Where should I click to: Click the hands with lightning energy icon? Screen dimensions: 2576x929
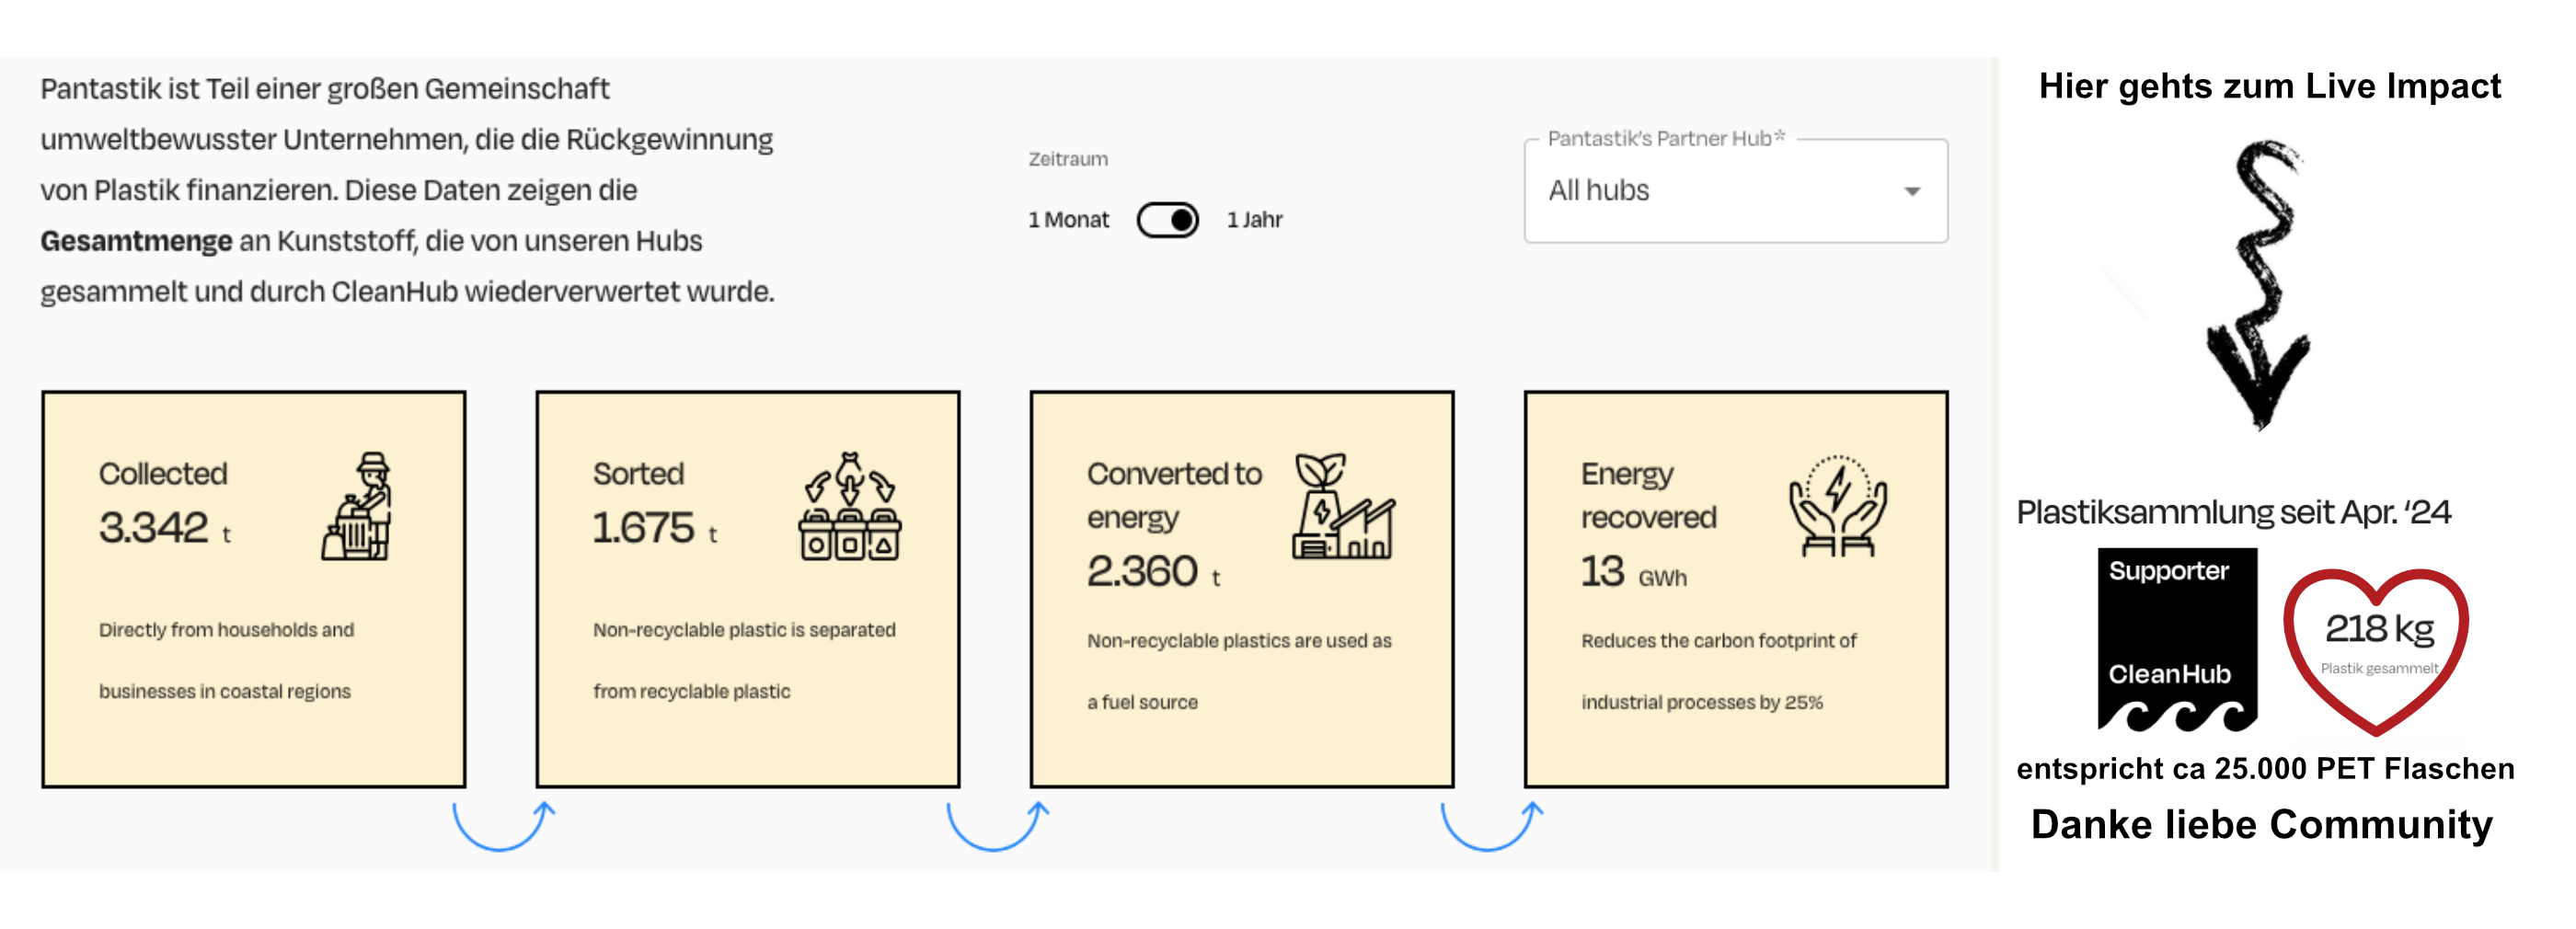[x=1837, y=506]
